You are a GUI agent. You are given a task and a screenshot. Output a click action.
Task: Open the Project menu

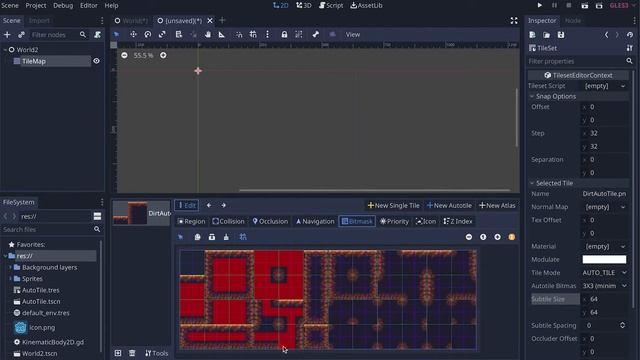pos(36,5)
